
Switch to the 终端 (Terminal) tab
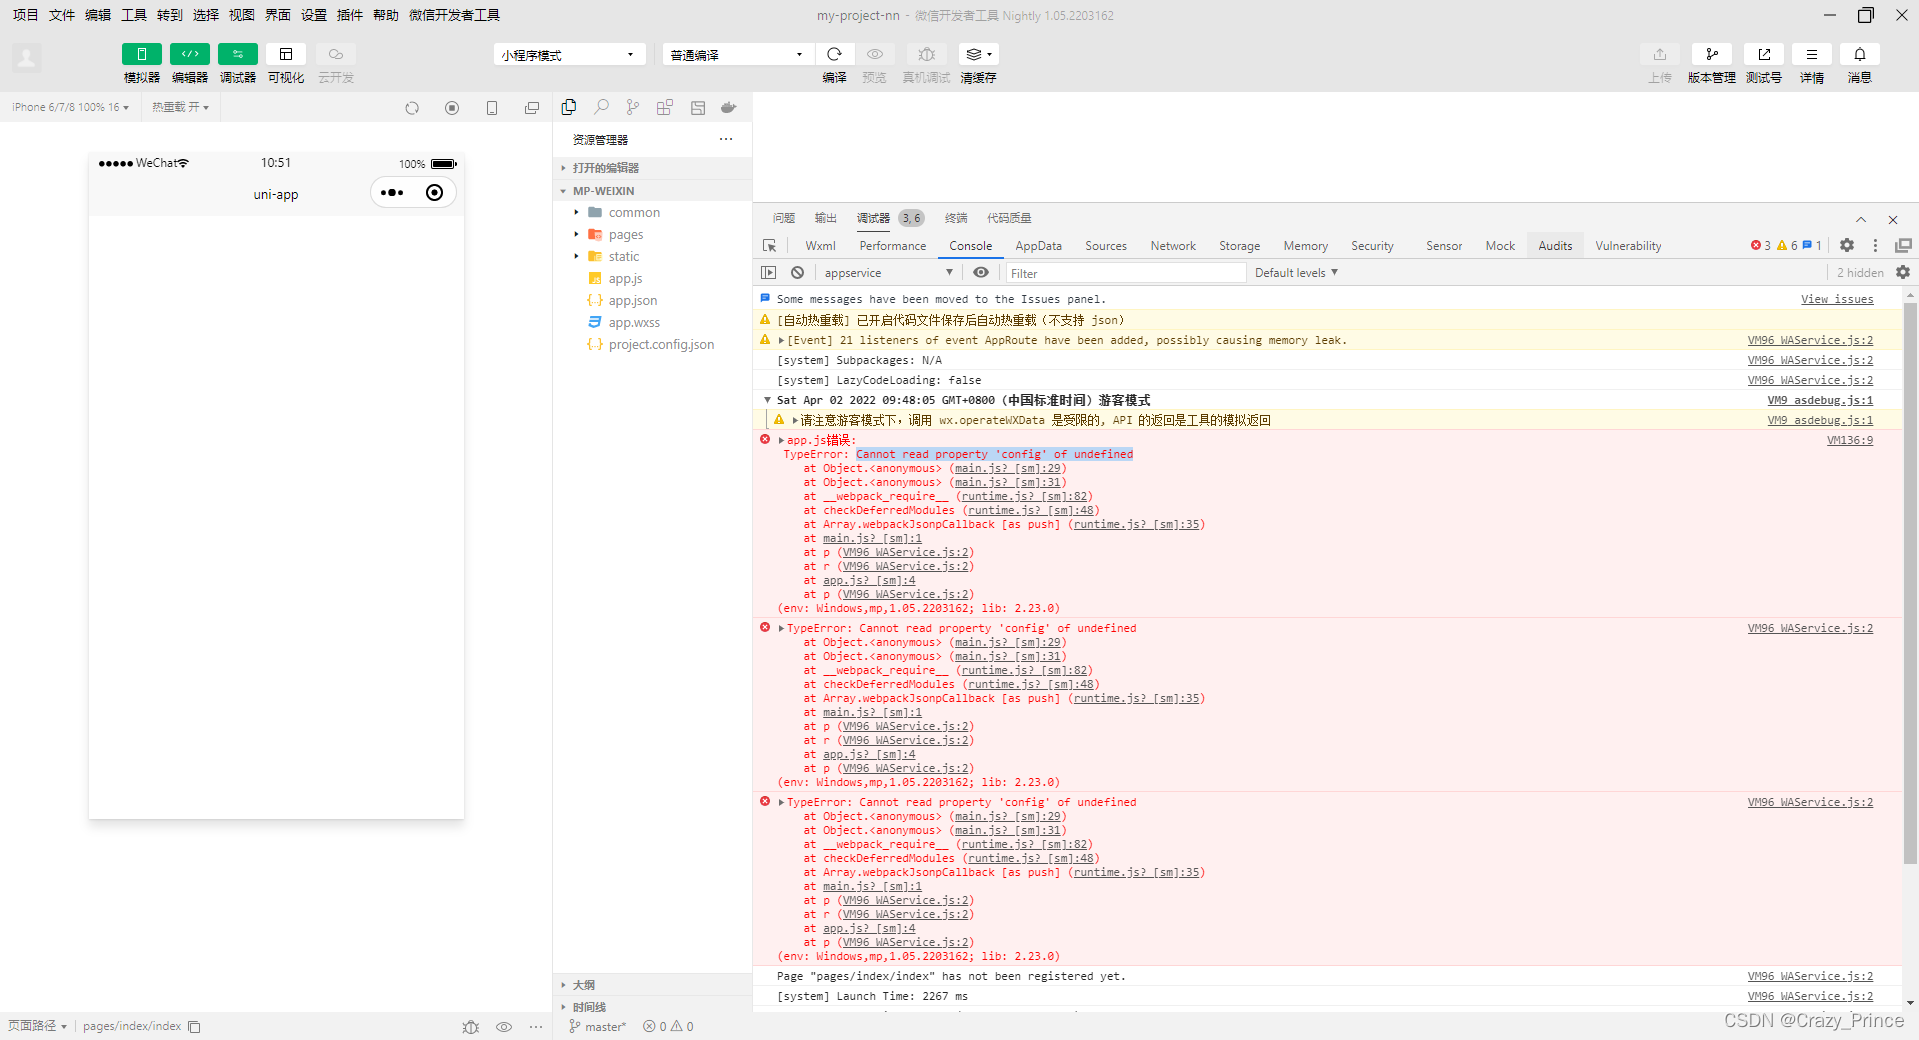coord(957,218)
